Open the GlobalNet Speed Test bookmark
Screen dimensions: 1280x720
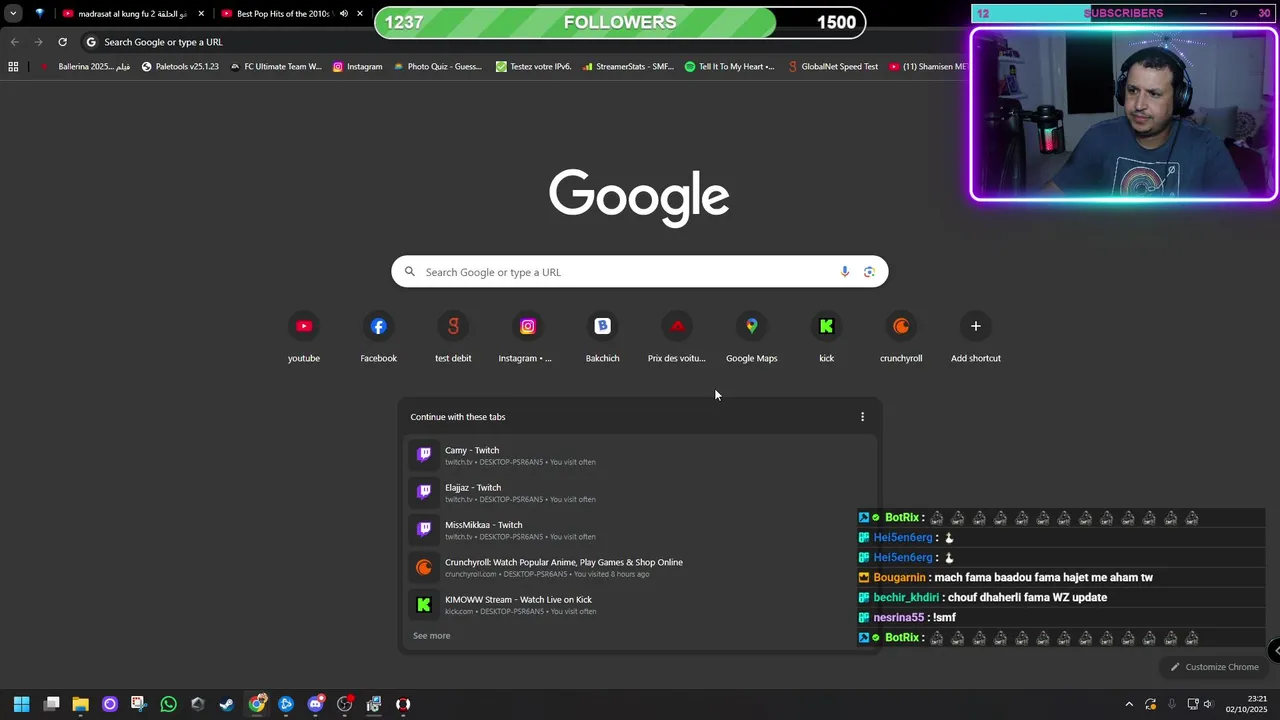[x=833, y=67]
